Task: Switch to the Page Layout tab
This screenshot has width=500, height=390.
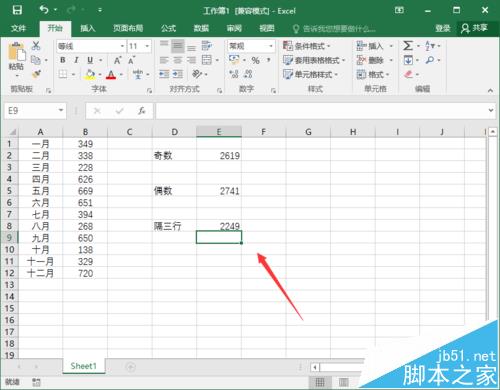Action: click(x=128, y=28)
